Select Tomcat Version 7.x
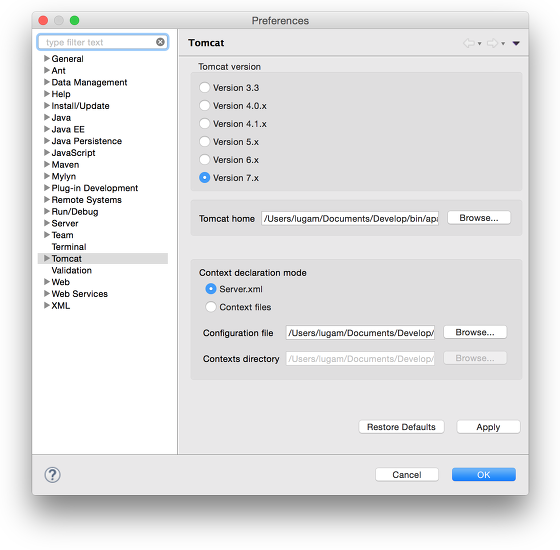 [204, 178]
